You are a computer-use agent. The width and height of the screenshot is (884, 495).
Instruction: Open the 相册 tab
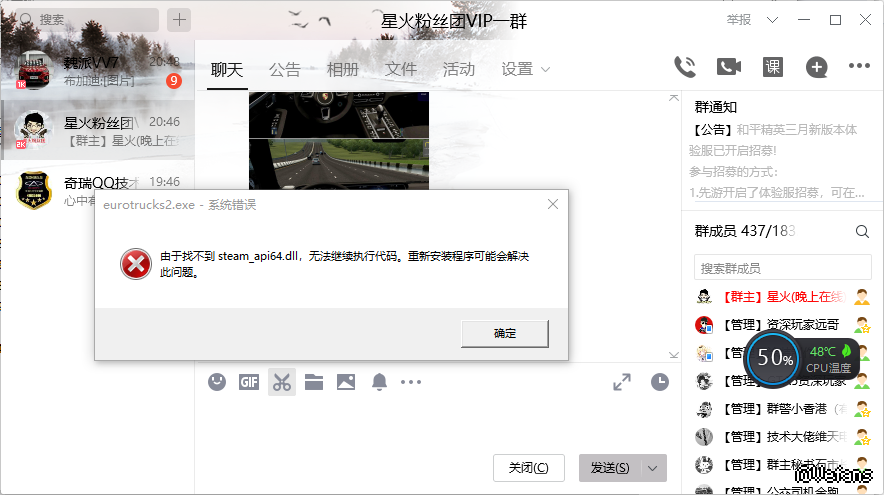(x=343, y=70)
